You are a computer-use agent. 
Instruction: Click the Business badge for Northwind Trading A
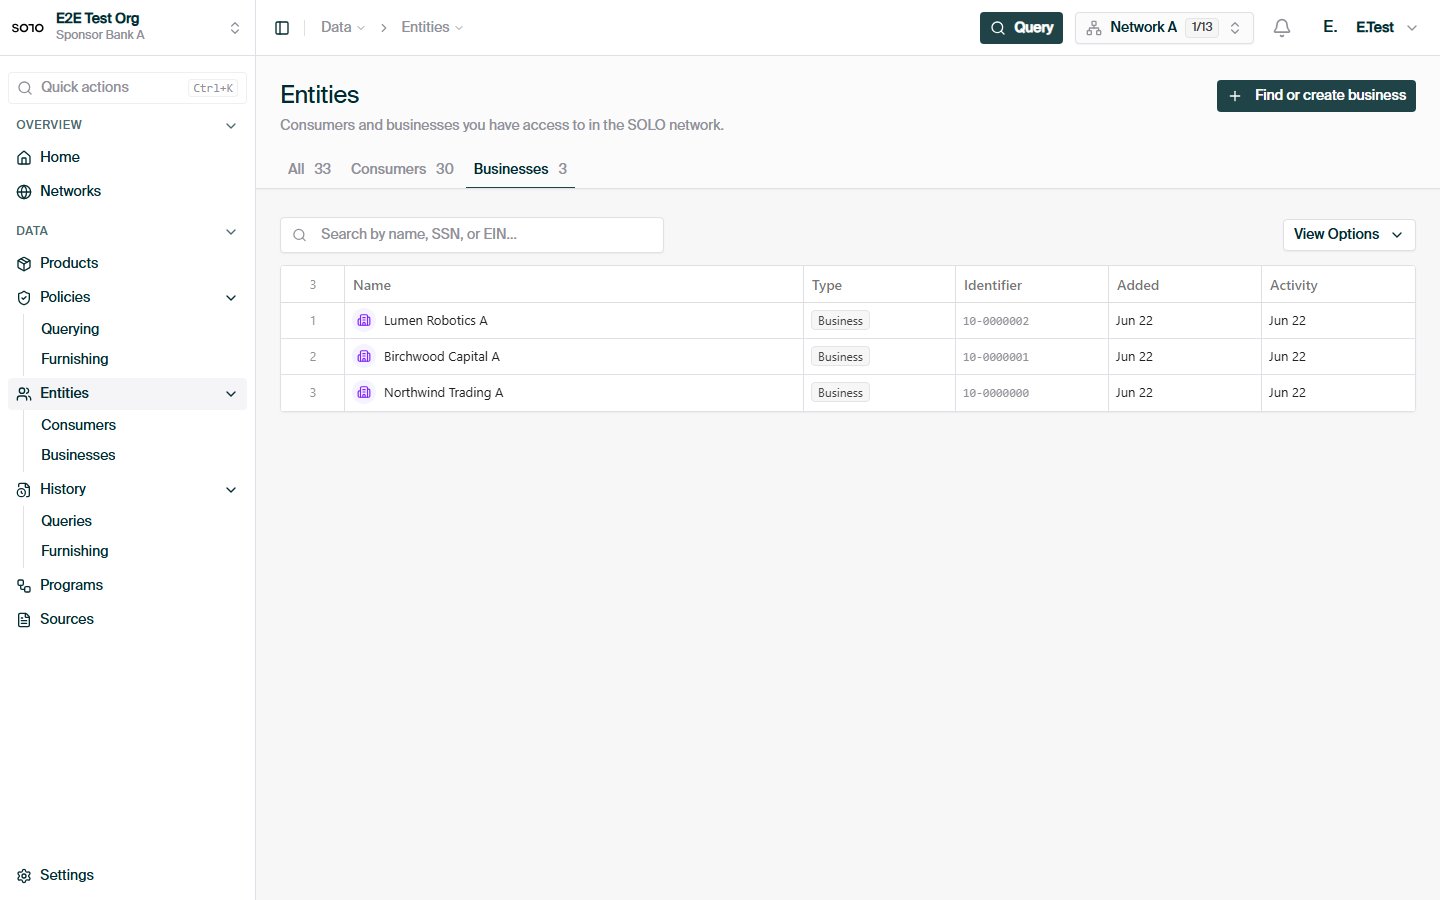(840, 393)
